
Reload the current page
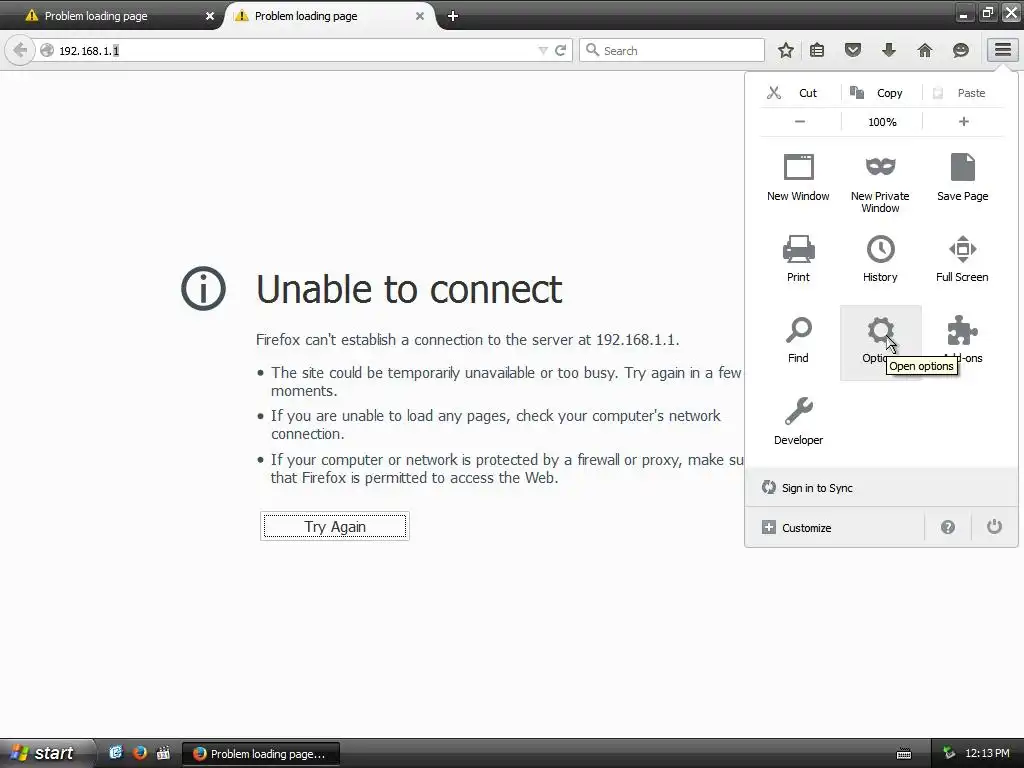point(560,50)
